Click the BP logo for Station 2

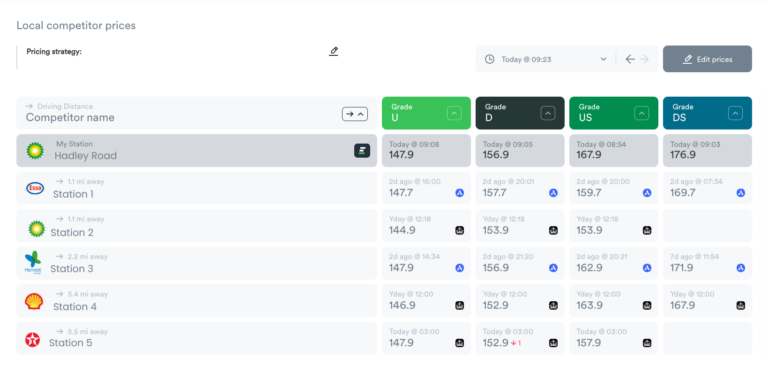pyautogui.click(x=37, y=228)
